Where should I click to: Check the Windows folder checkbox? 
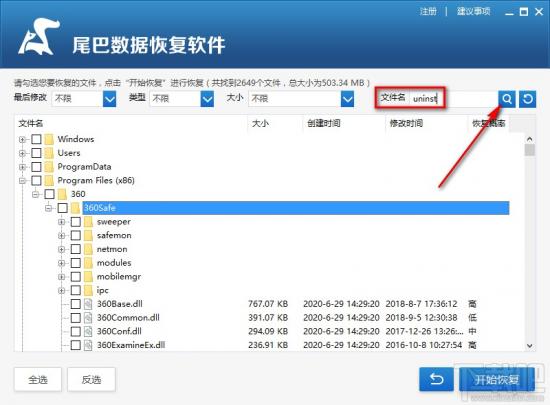(36, 139)
